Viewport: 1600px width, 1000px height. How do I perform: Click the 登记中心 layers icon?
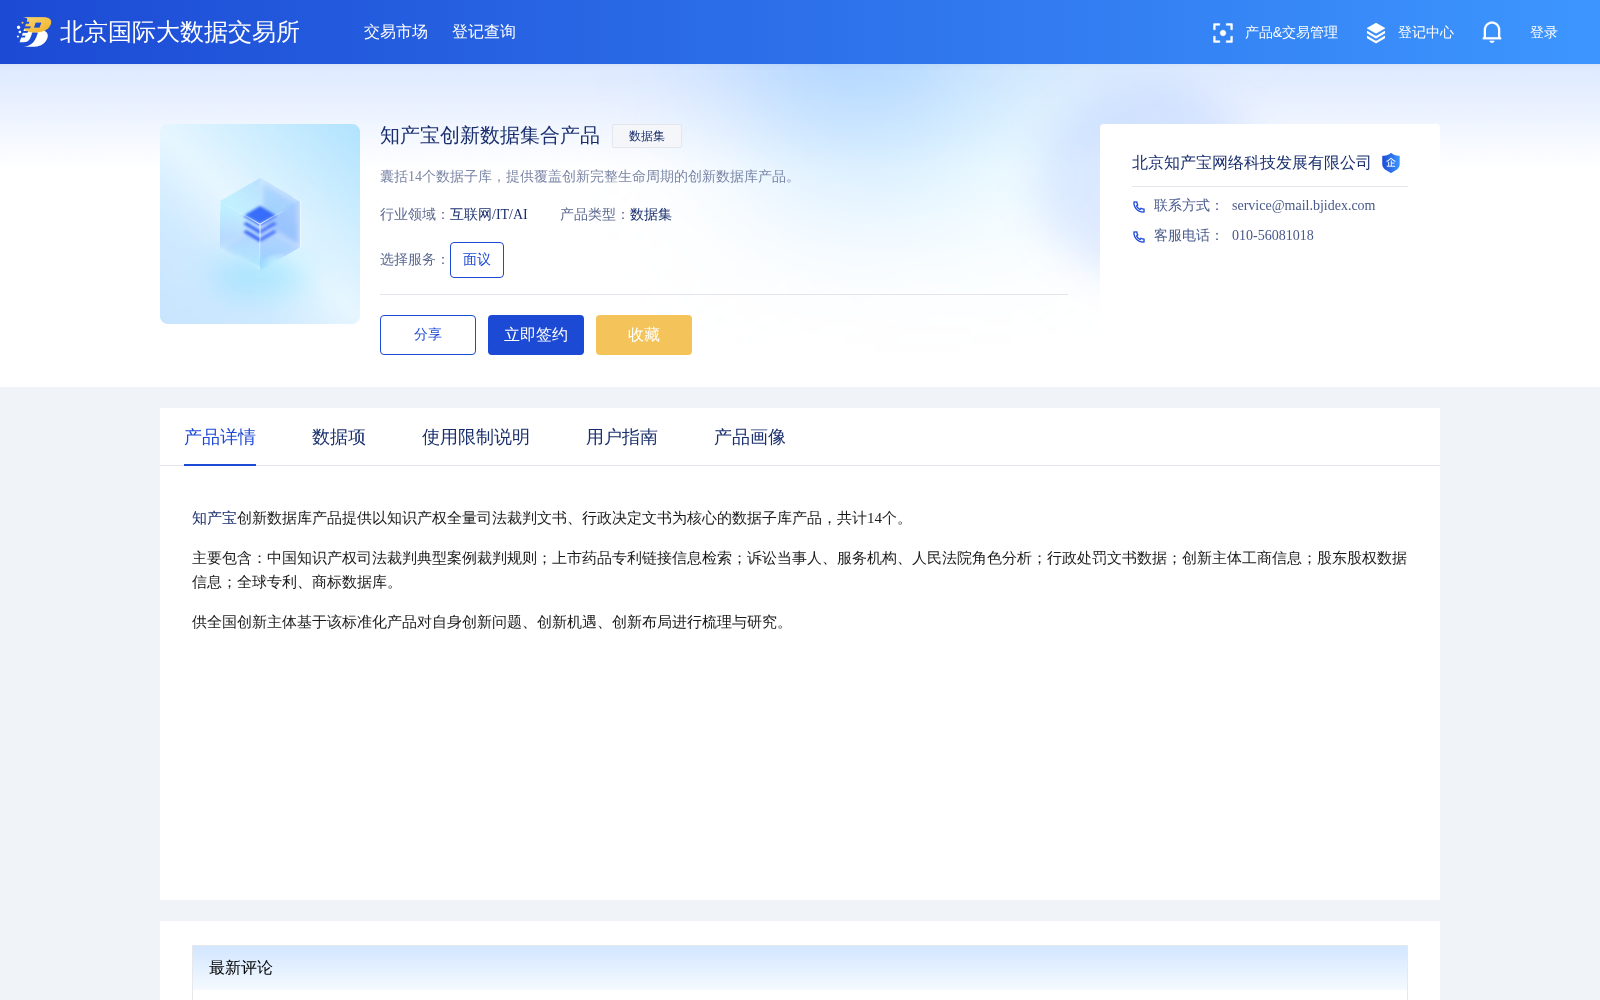[x=1376, y=33]
